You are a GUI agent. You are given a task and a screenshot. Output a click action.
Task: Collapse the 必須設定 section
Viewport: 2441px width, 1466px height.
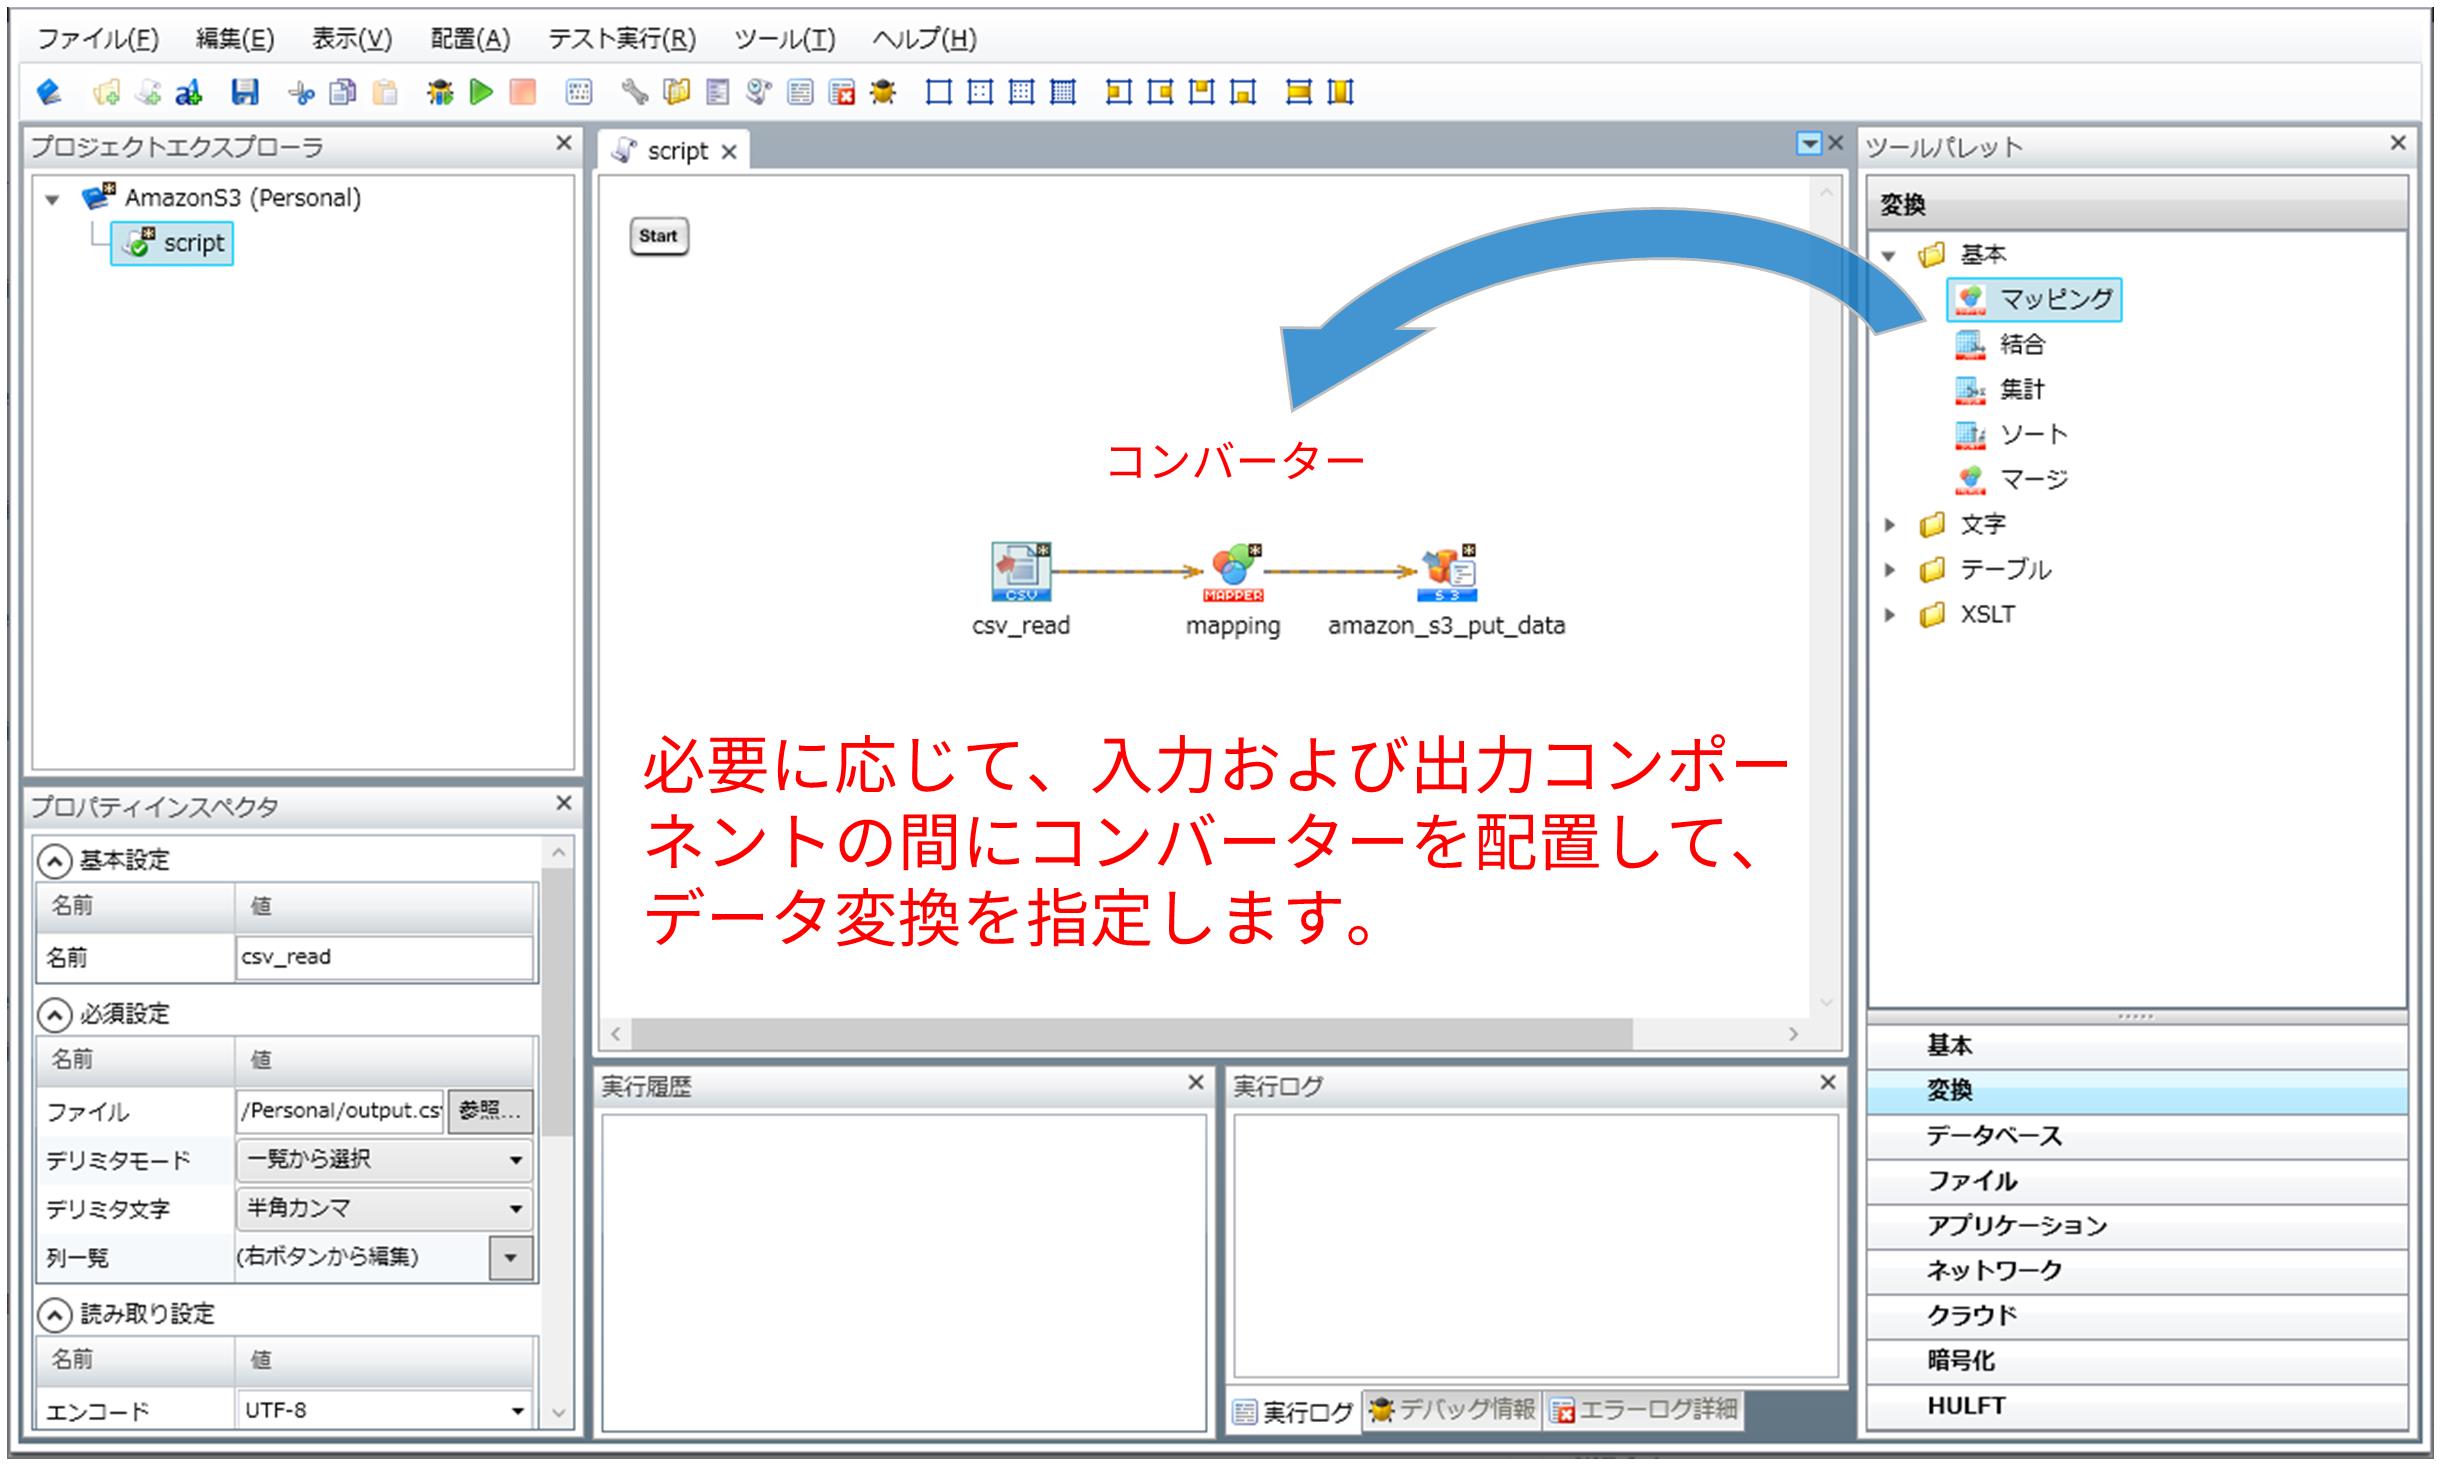pyautogui.click(x=55, y=1015)
